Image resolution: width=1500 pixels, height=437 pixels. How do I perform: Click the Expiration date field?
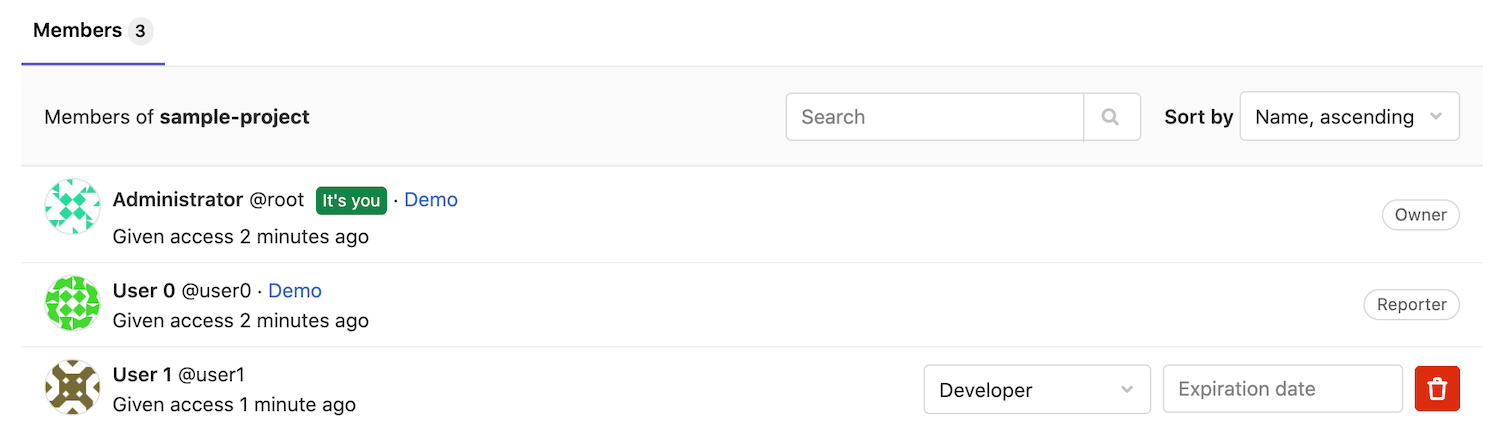1282,389
